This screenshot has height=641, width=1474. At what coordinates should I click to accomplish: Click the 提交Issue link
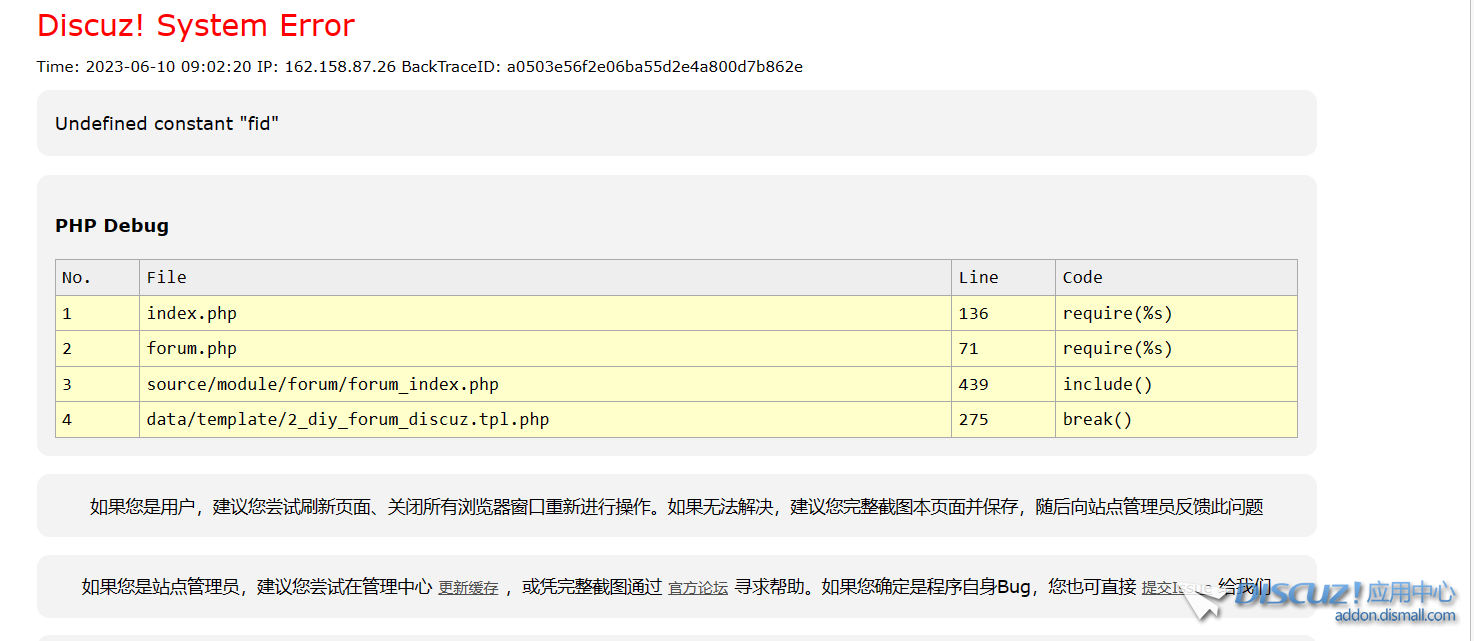coord(1176,588)
